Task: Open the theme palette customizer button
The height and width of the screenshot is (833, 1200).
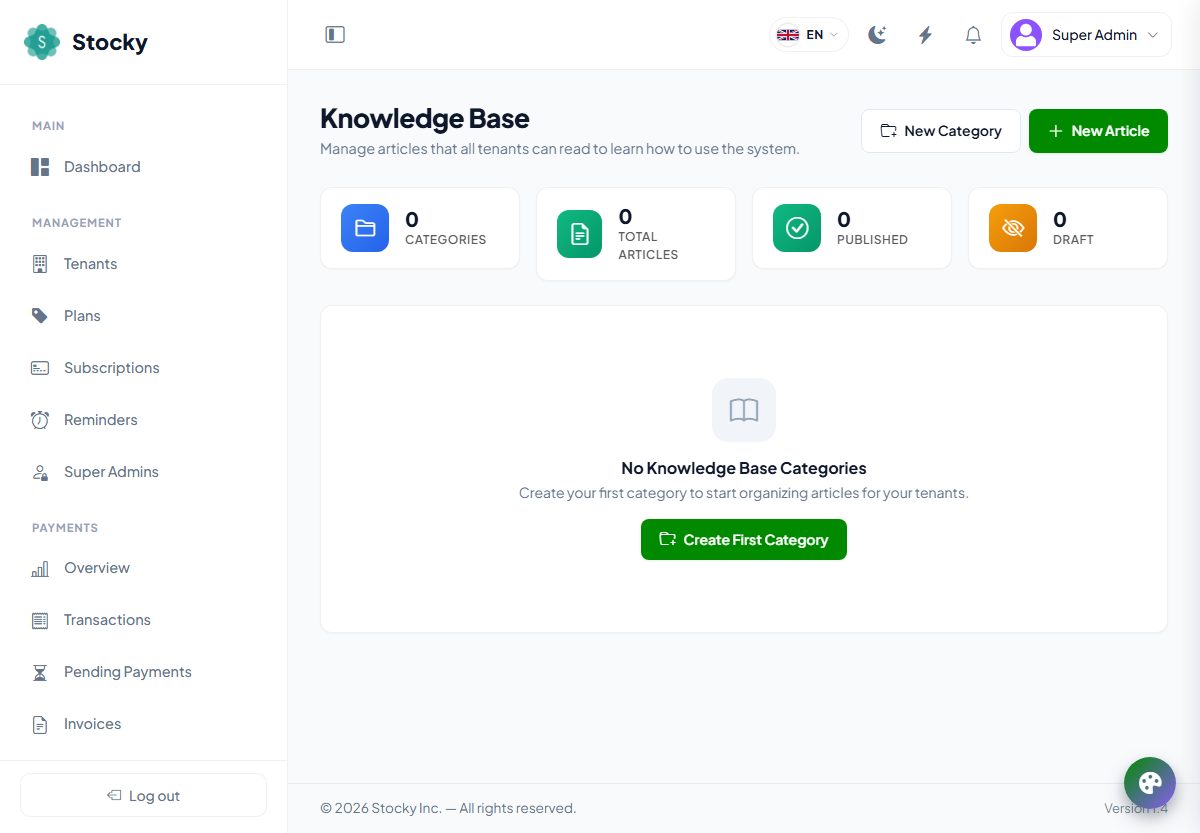Action: [x=1150, y=783]
